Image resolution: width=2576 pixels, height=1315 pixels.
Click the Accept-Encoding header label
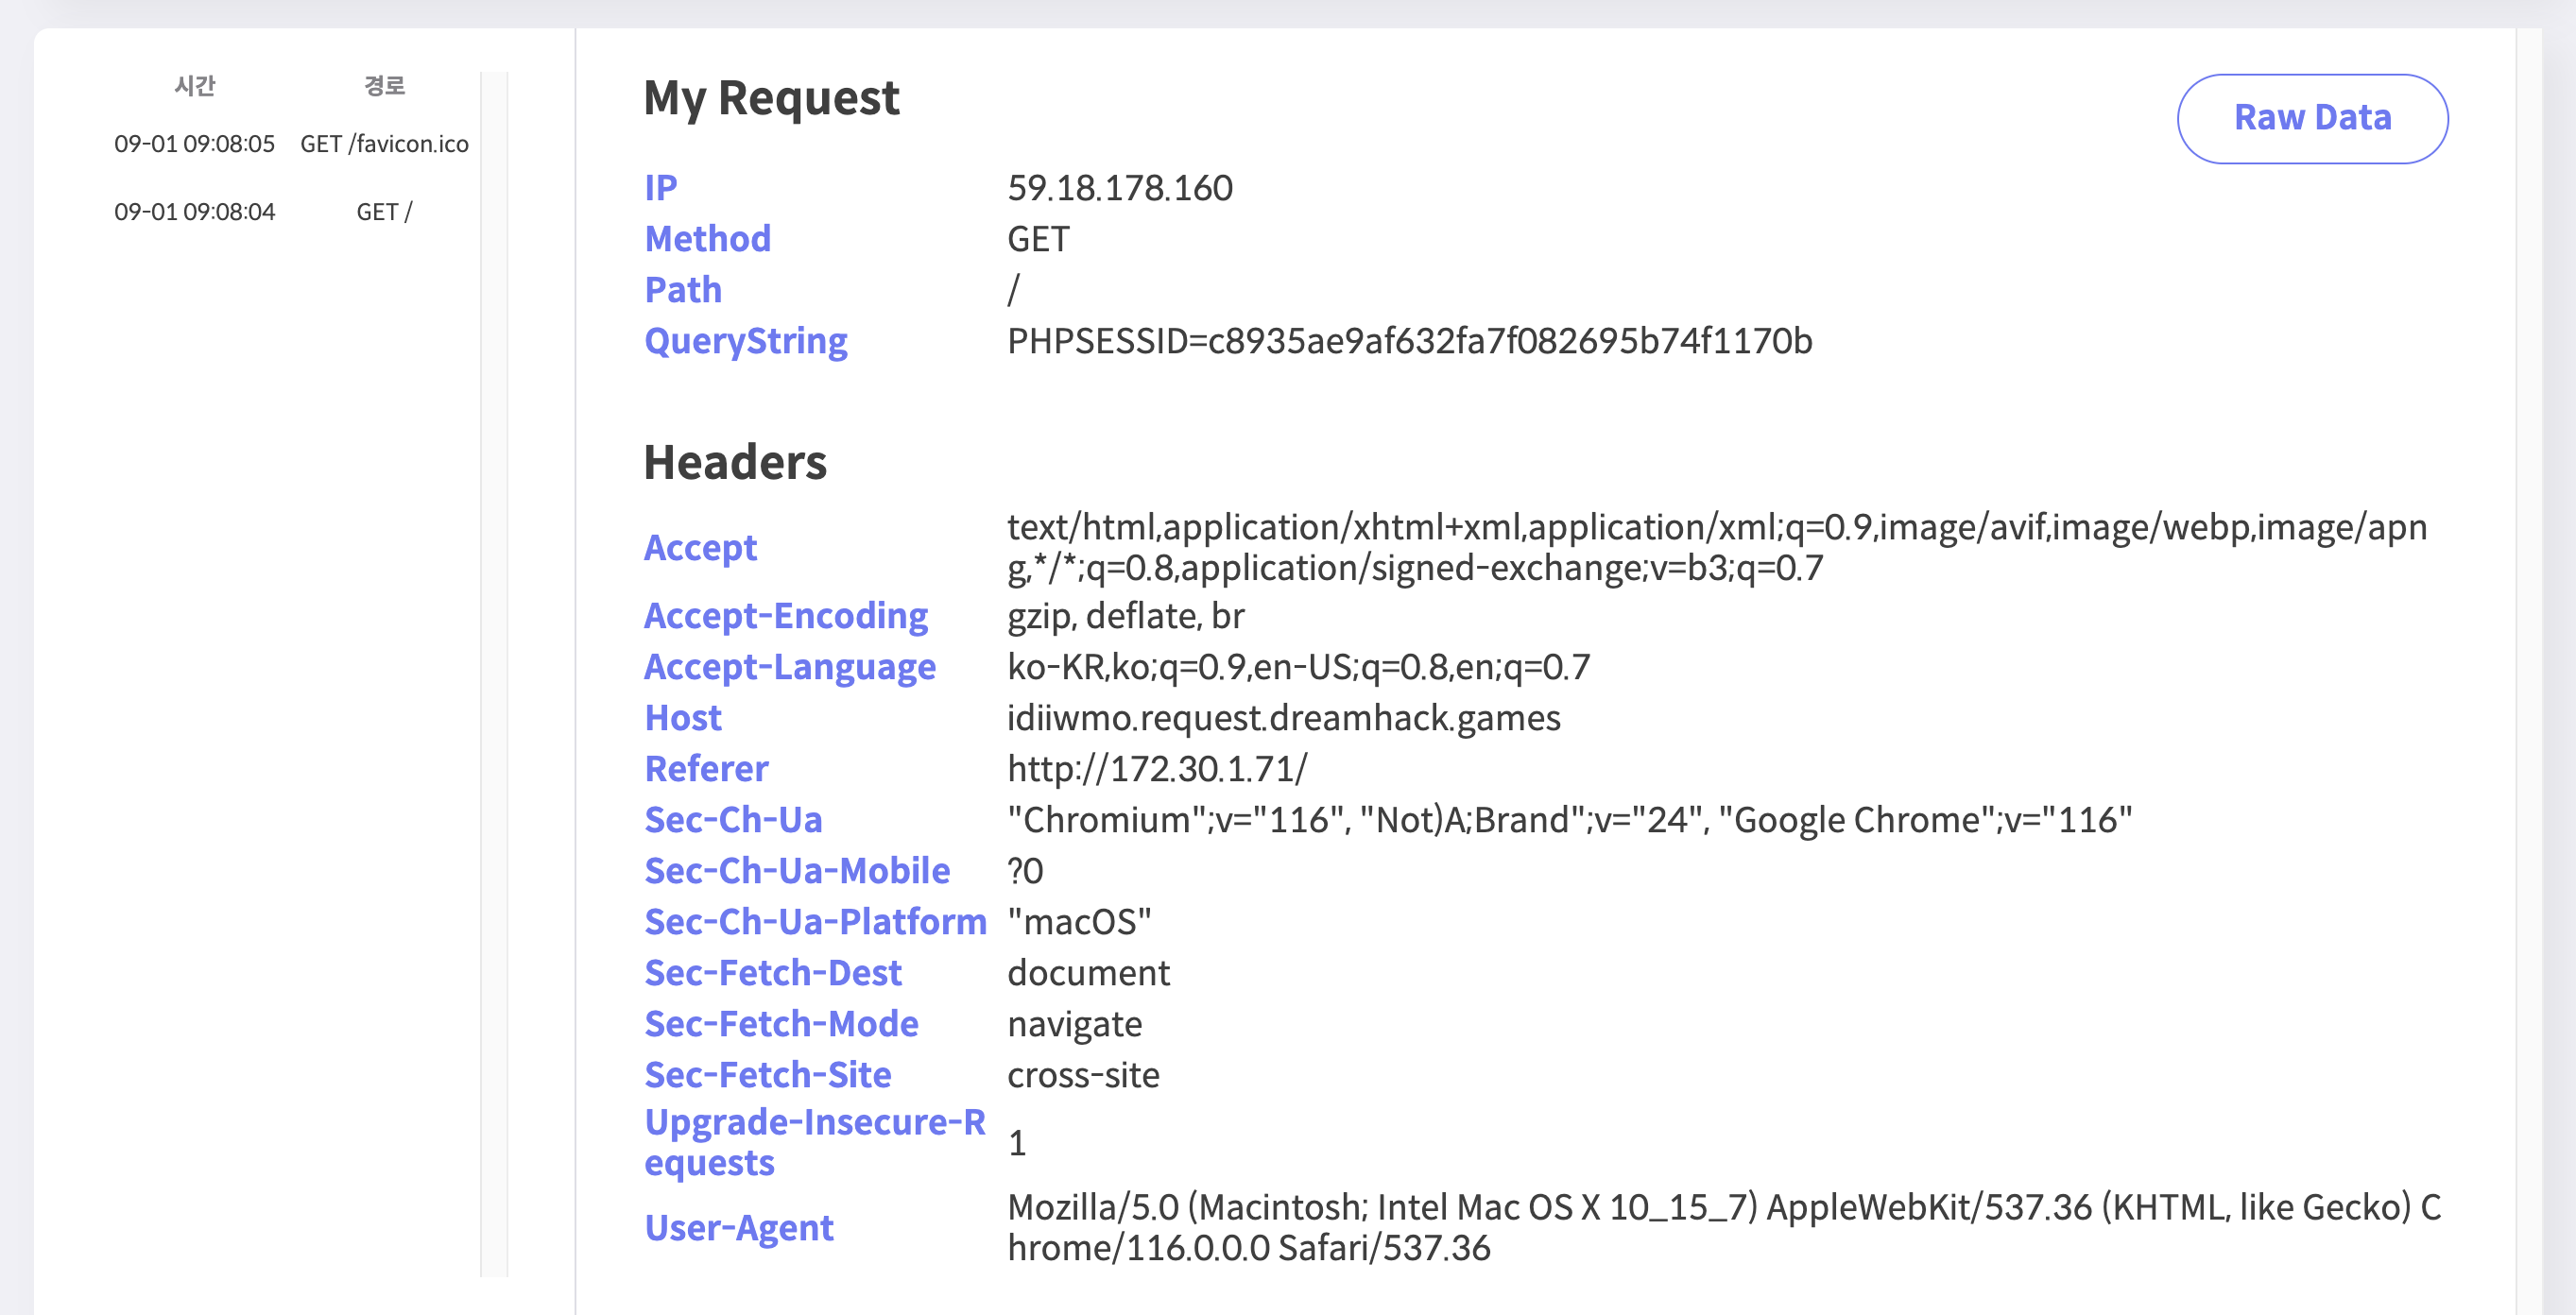[x=785, y=615]
